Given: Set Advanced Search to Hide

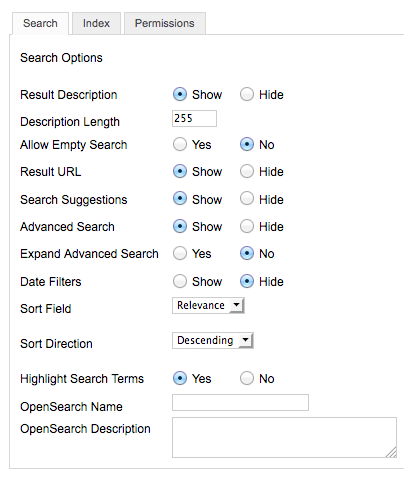Looking at the screenshot, I should point(247,226).
